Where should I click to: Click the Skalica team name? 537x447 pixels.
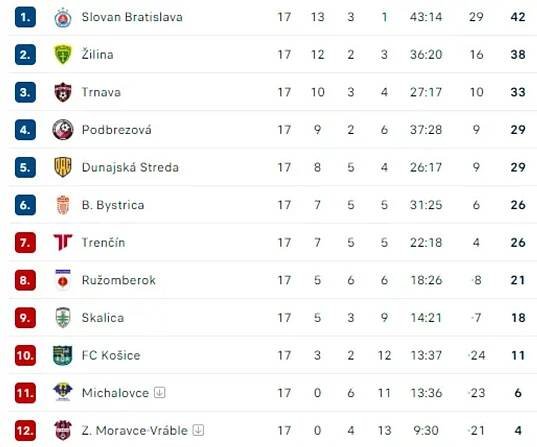tap(103, 318)
